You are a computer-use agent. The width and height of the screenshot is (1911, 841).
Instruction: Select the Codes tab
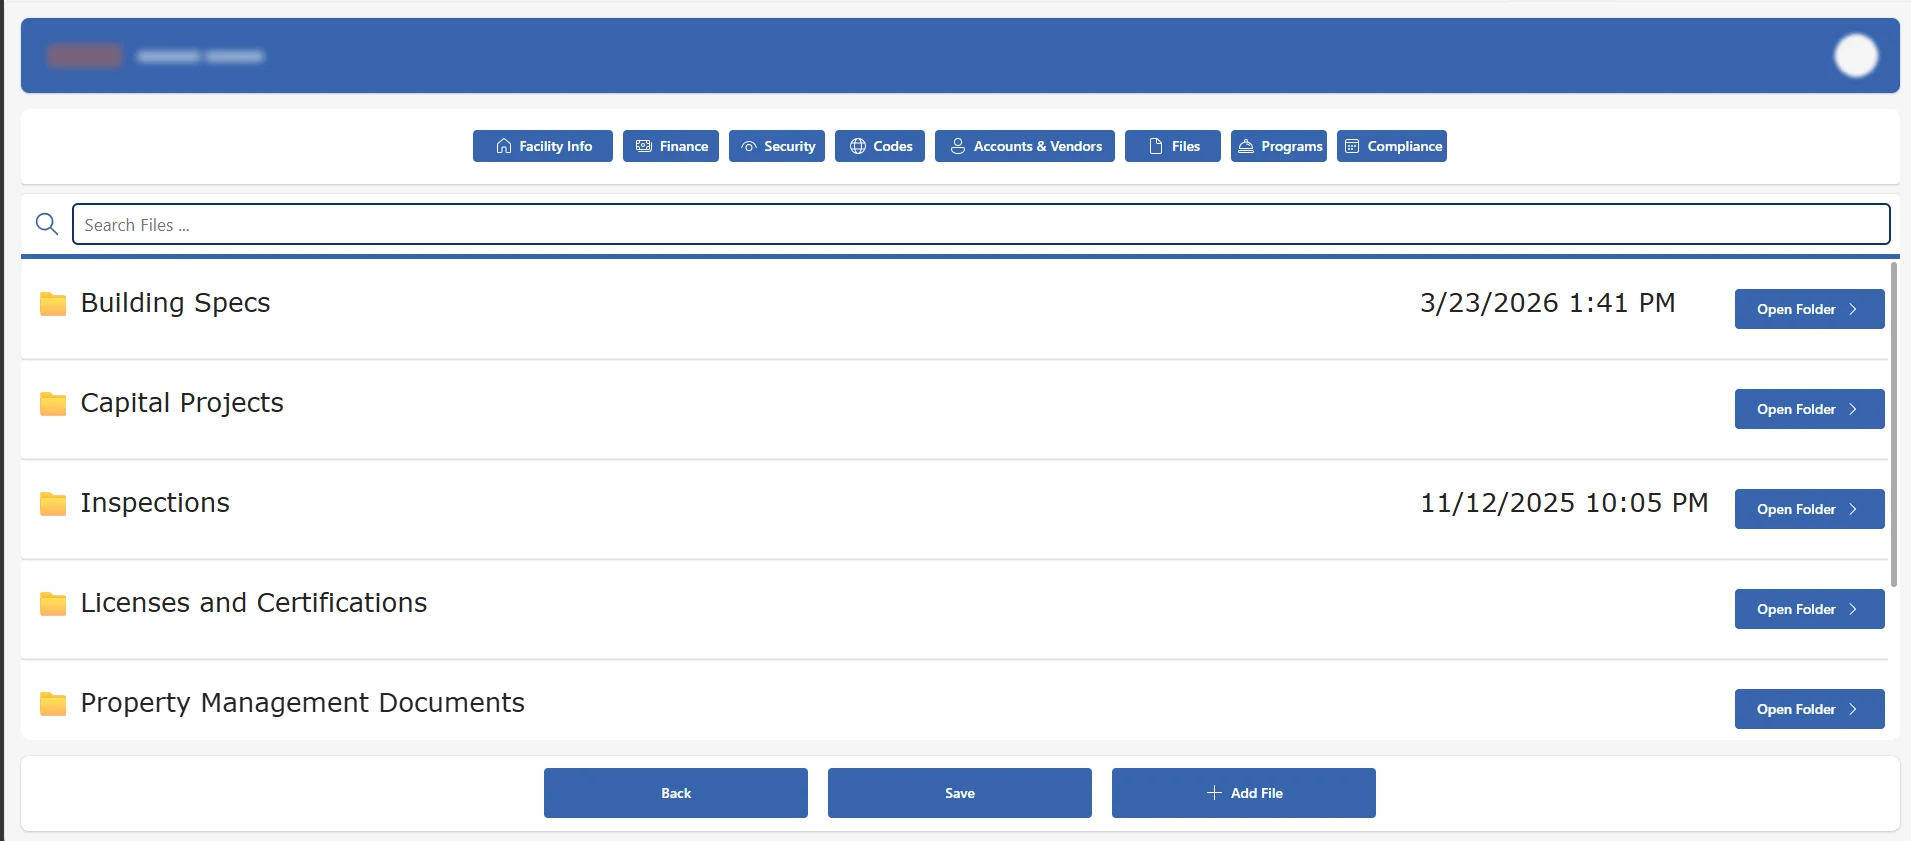[880, 146]
